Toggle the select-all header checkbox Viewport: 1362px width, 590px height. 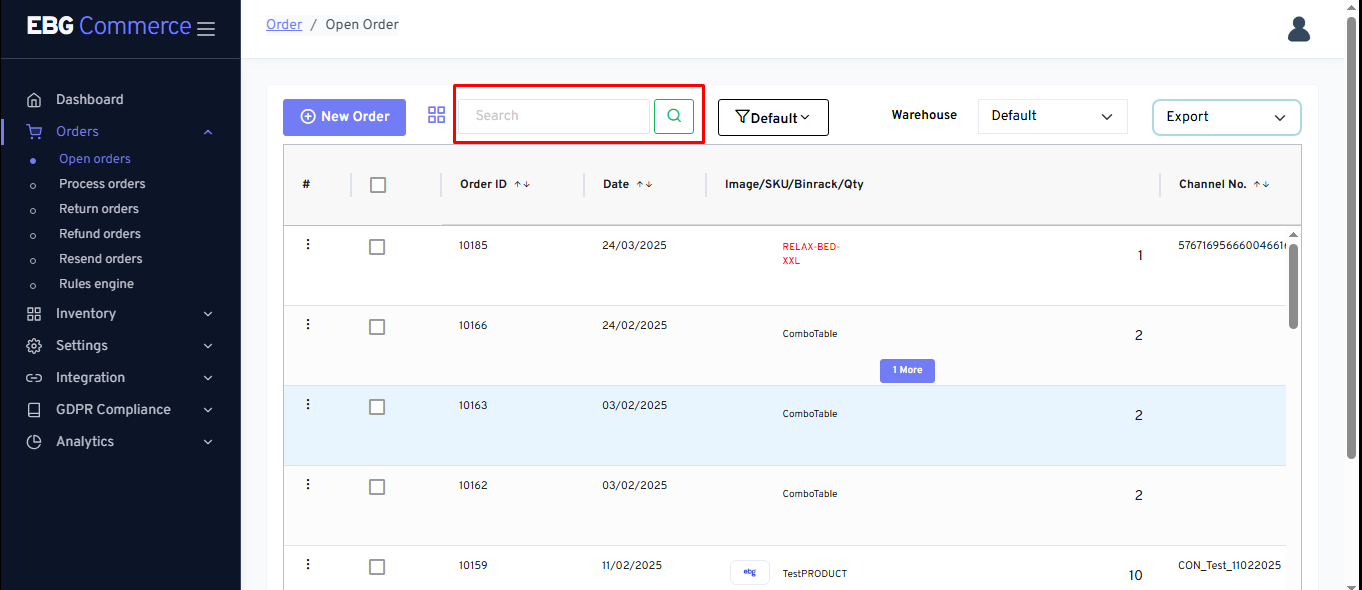coord(378,185)
